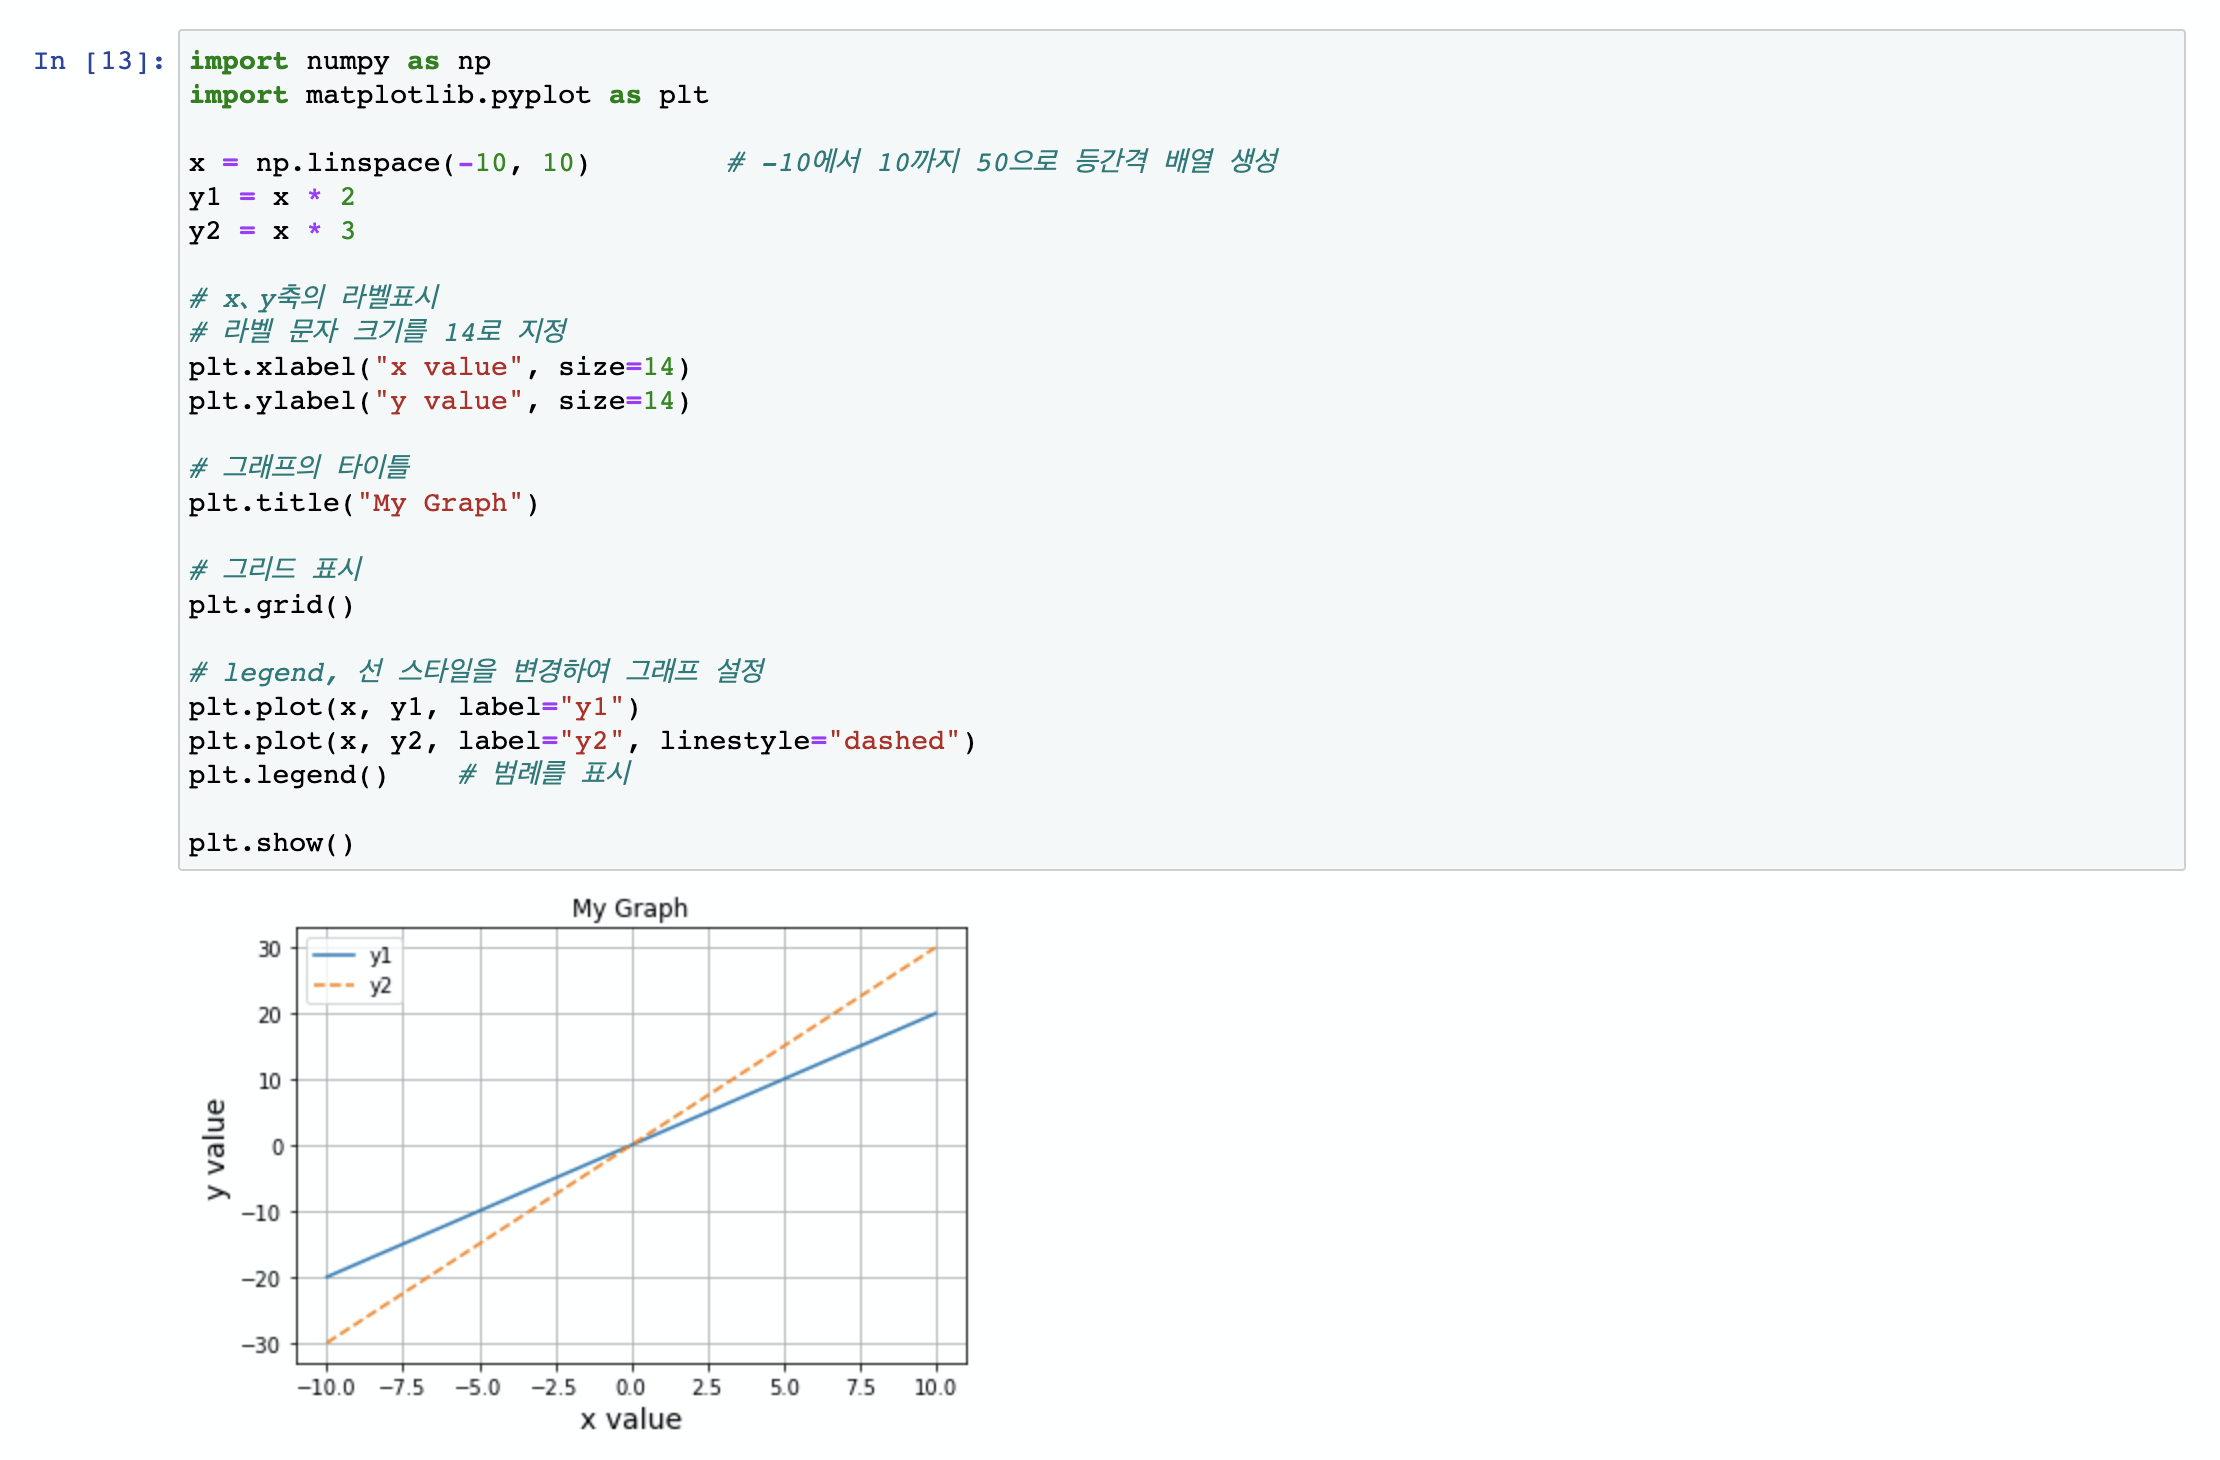
Task: Click the plt.title("My Graph") line
Action: pyautogui.click(x=363, y=504)
